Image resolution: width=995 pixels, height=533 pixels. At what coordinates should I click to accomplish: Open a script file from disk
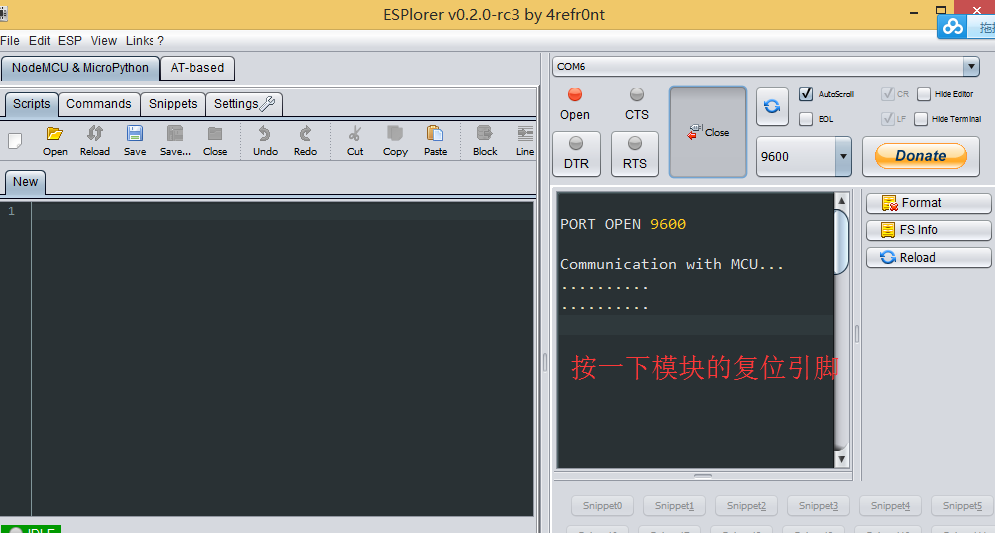pos(55,141)
